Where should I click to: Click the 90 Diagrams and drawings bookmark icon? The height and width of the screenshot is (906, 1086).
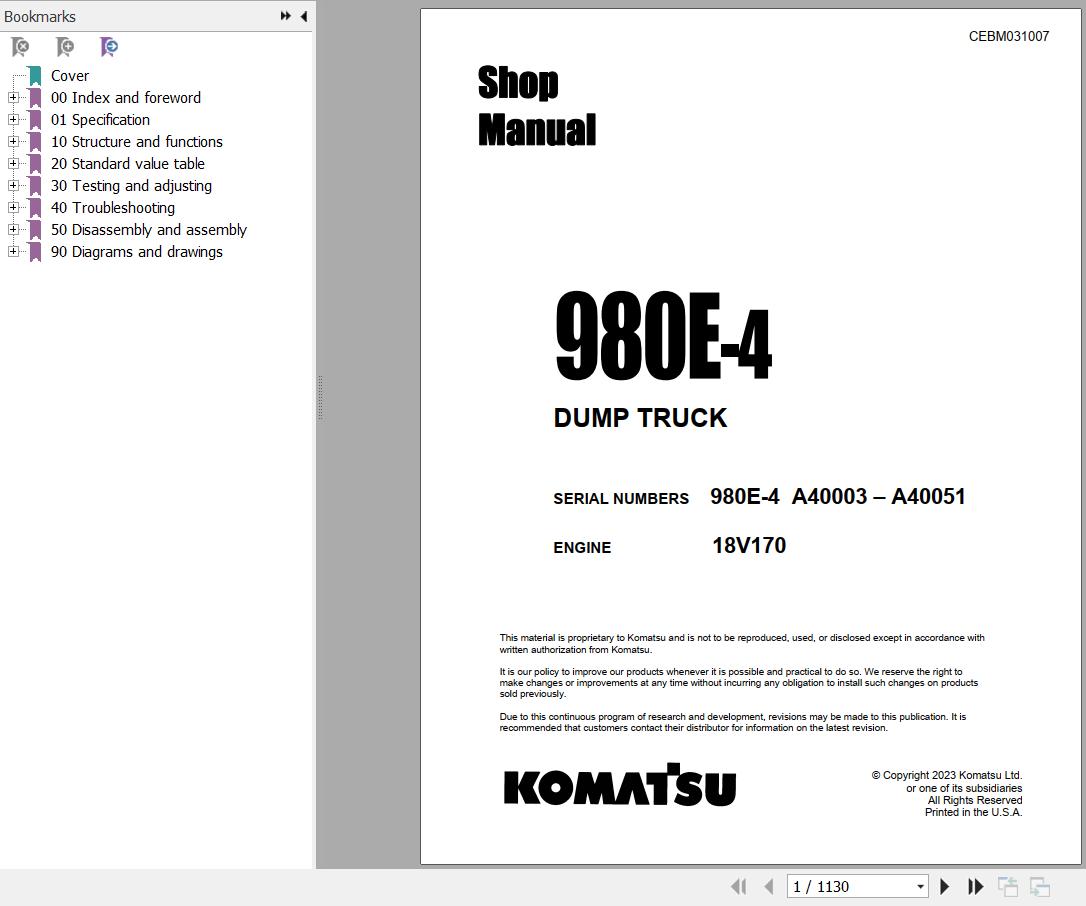pos(35,252)
